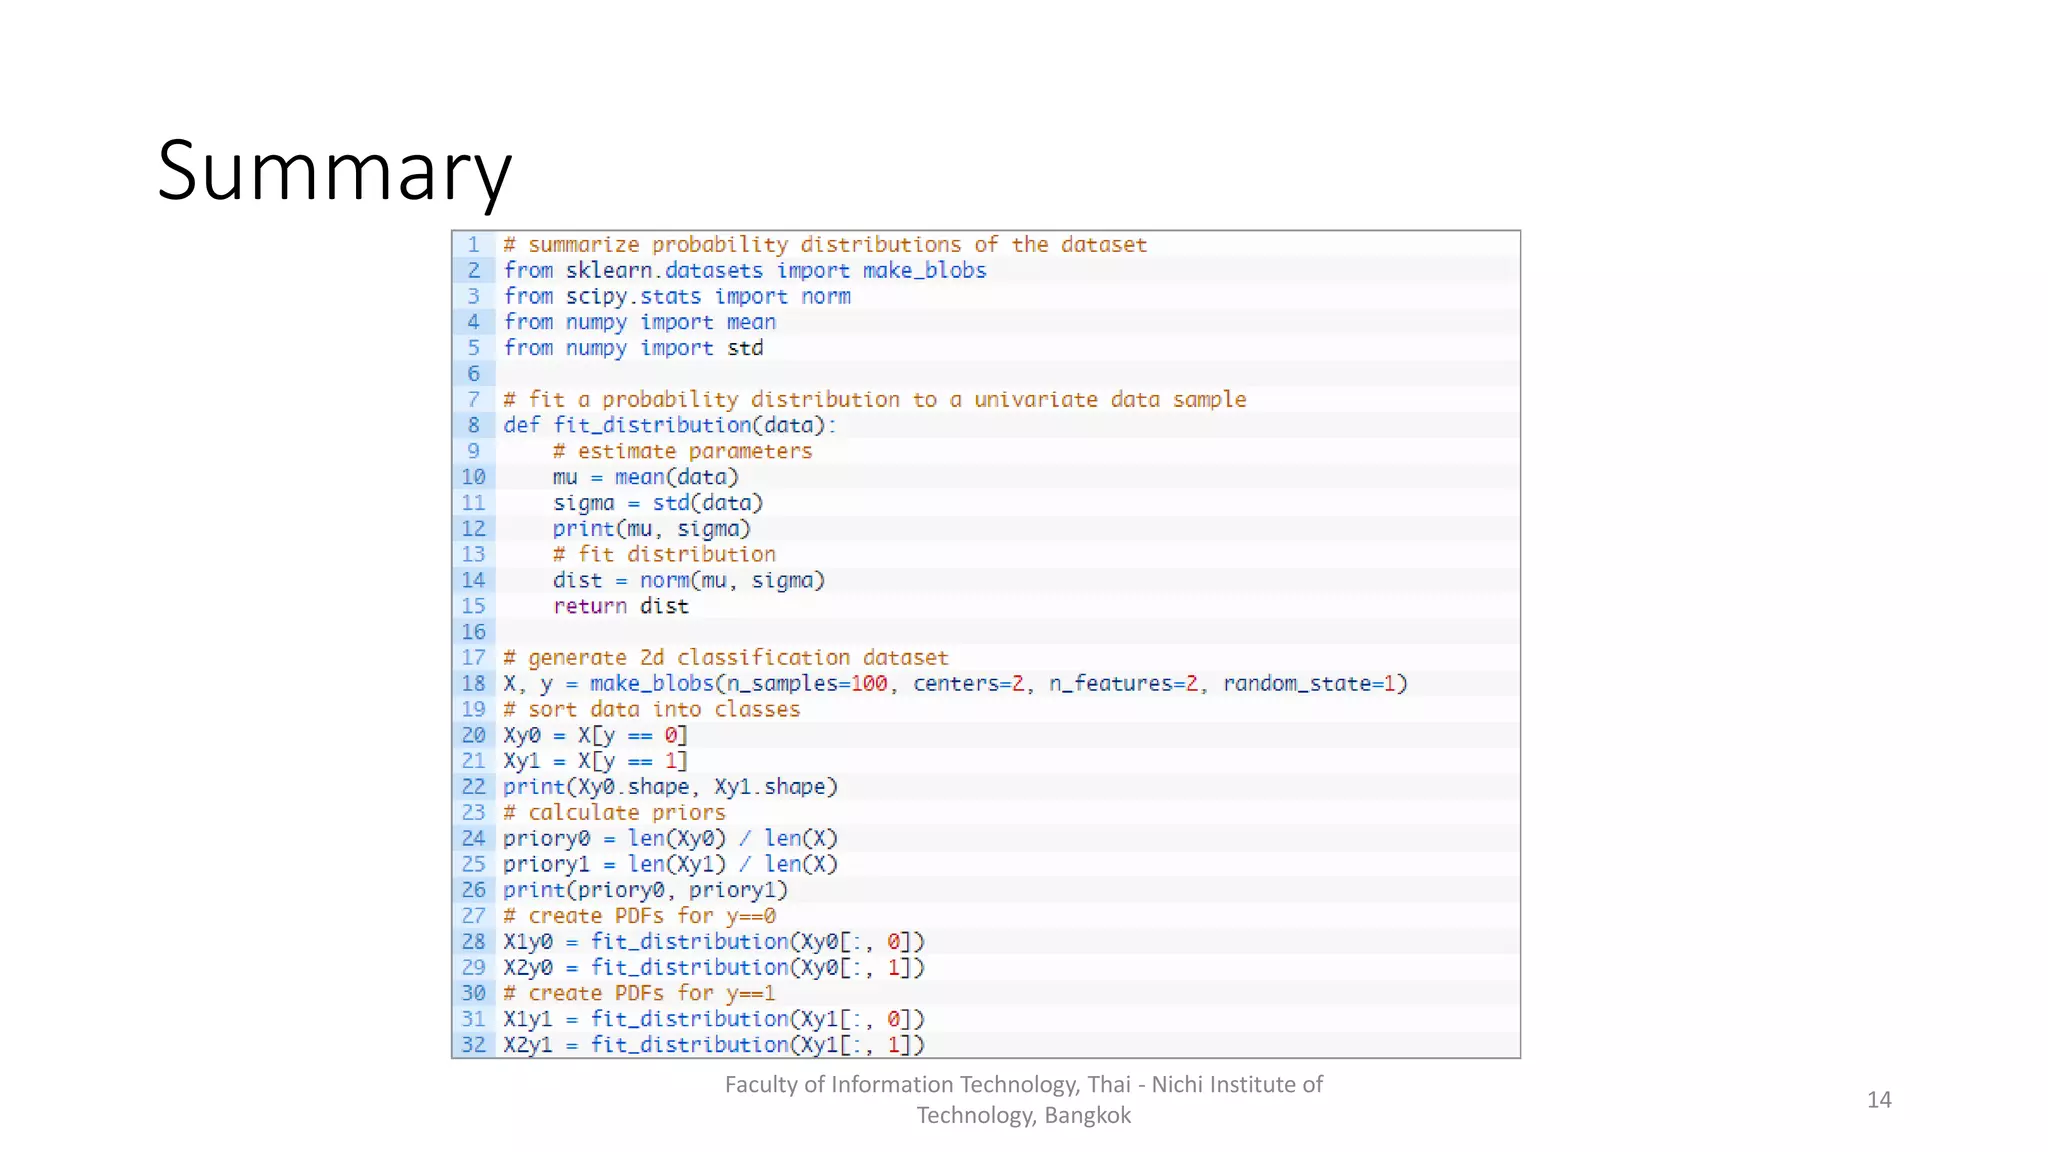Click the line 'priory1 = len(Xy1) / len(X)'
2048x1152 pixels.
[x=670, y=864]
